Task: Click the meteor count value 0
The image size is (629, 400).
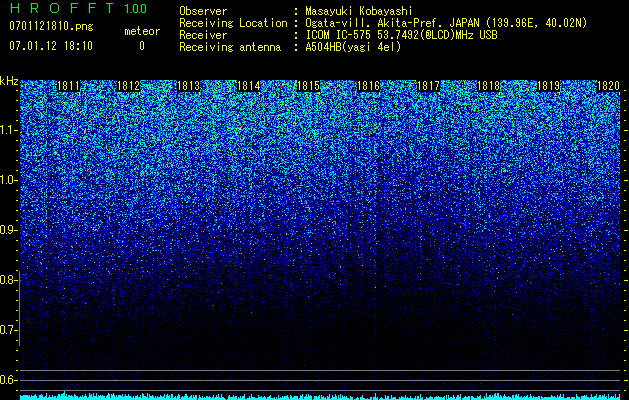Action: (142, 46)
